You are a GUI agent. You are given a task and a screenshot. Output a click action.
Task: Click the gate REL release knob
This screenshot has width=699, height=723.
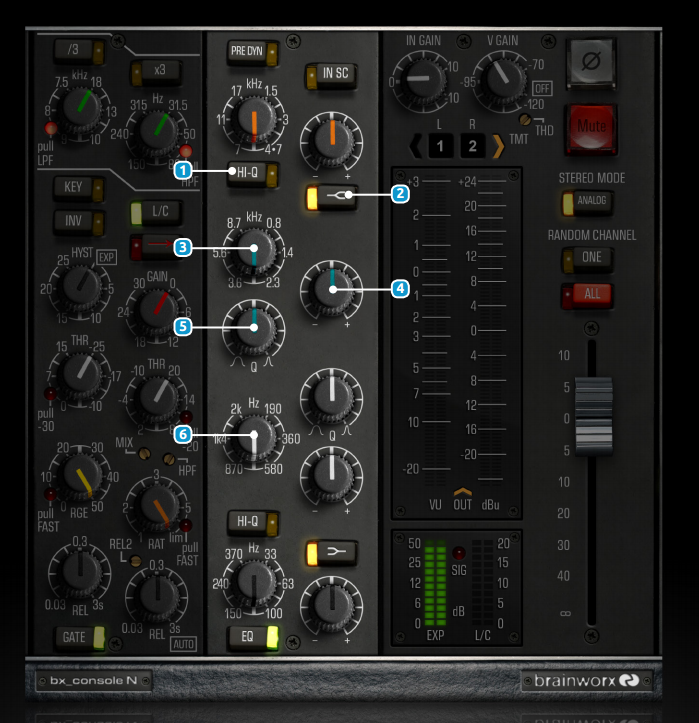tap(81, 573)
